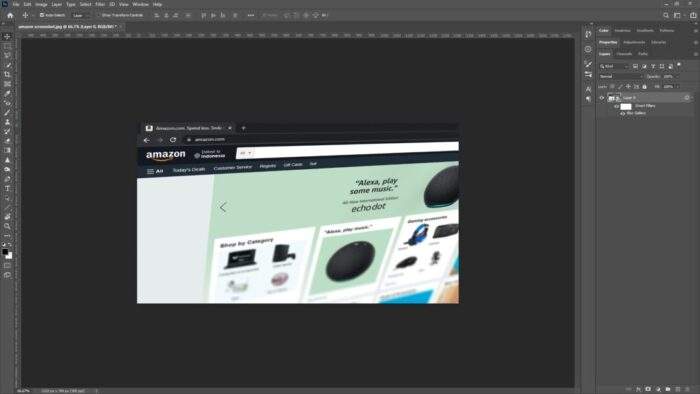The height and width of the screenshot is (394, 700).
Task: Select the Clone Stamp tool
Action: (7, 122)
